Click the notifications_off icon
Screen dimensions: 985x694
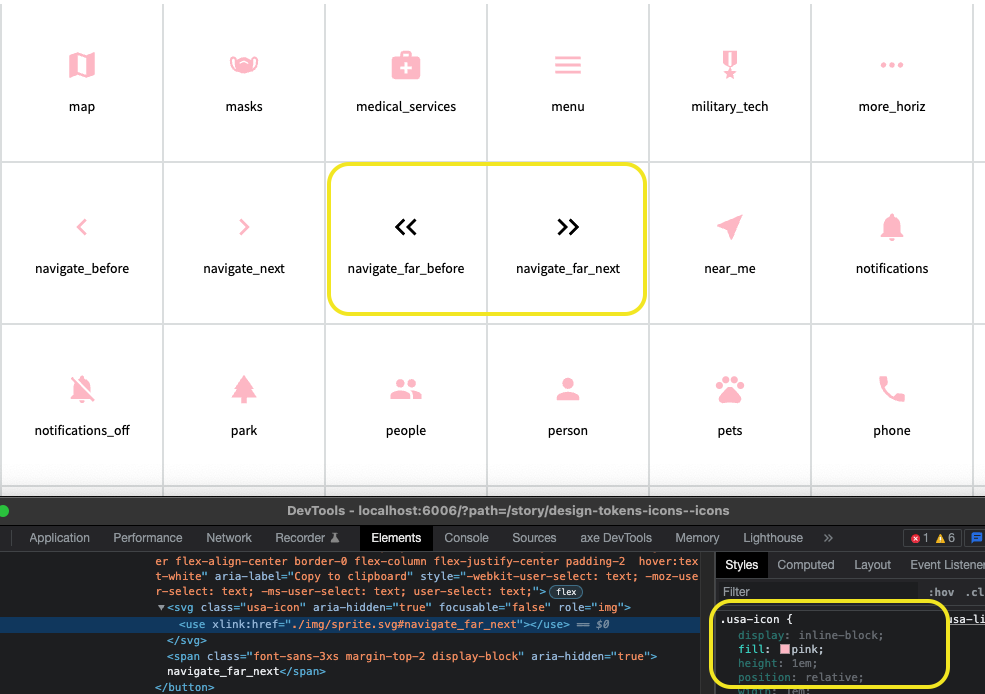click(82, 389)
